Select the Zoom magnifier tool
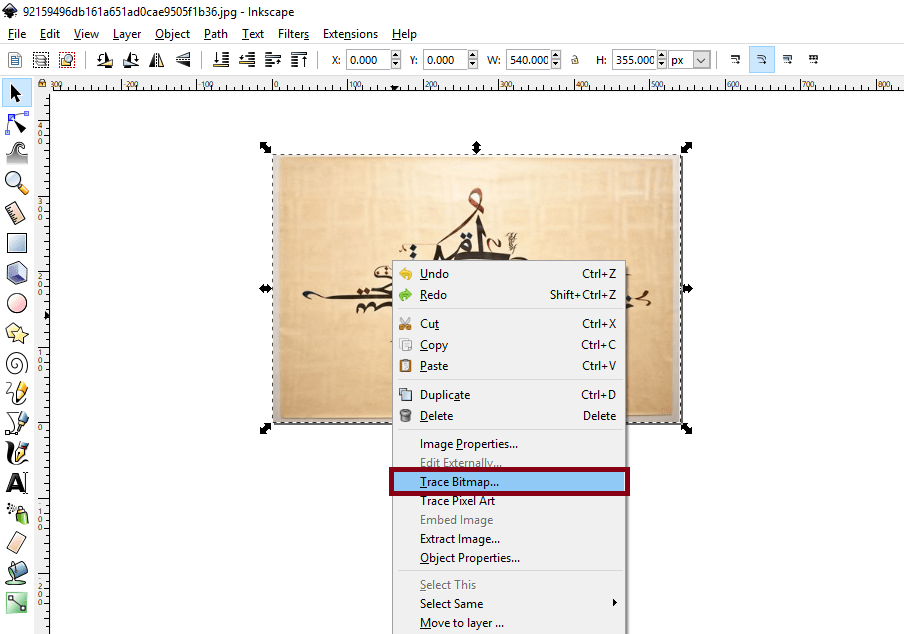This screenshot has height=634, width=904. (17, 183)
